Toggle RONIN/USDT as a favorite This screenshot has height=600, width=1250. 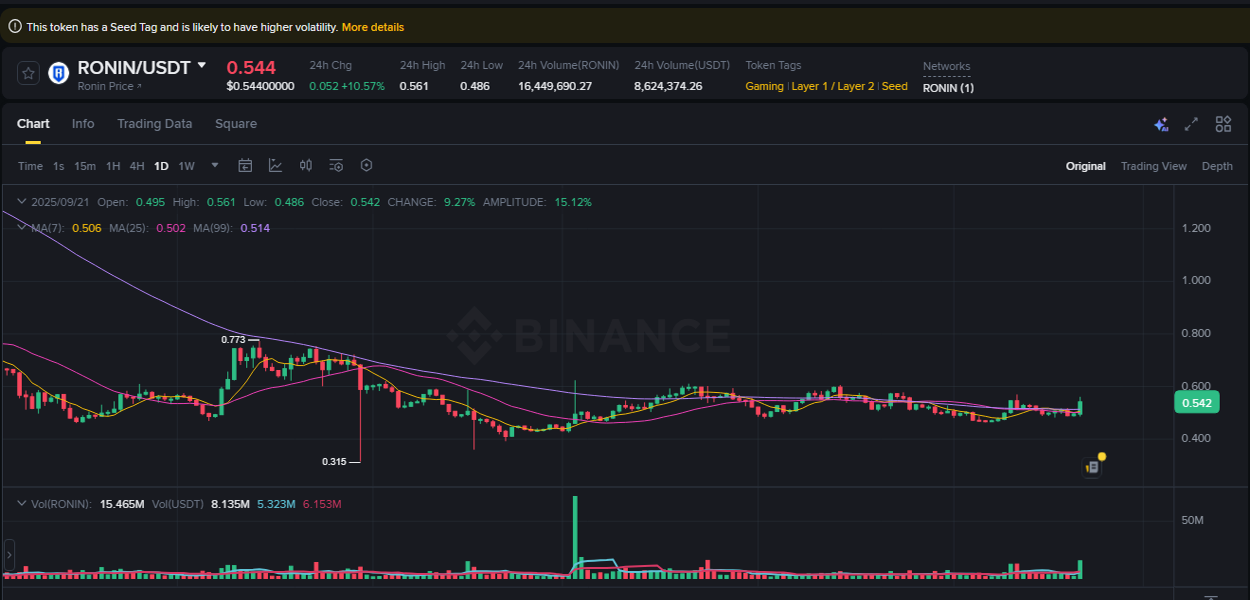point(26,72)
